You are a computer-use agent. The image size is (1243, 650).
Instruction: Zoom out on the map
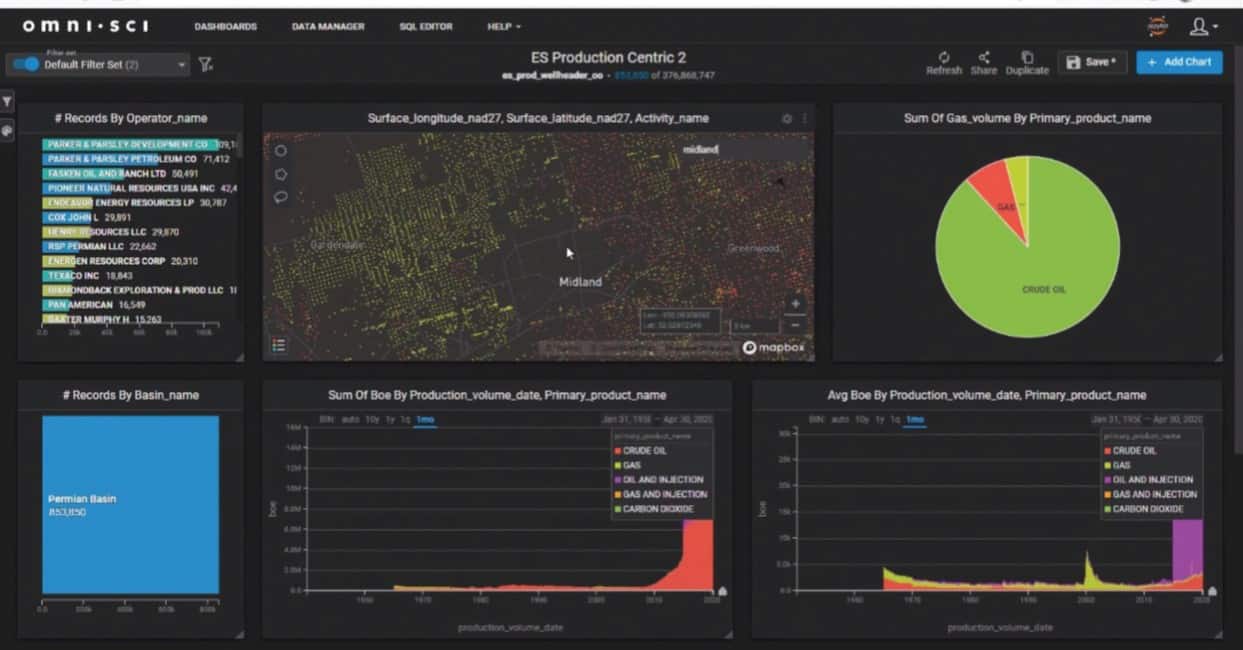tap(795, 325)
